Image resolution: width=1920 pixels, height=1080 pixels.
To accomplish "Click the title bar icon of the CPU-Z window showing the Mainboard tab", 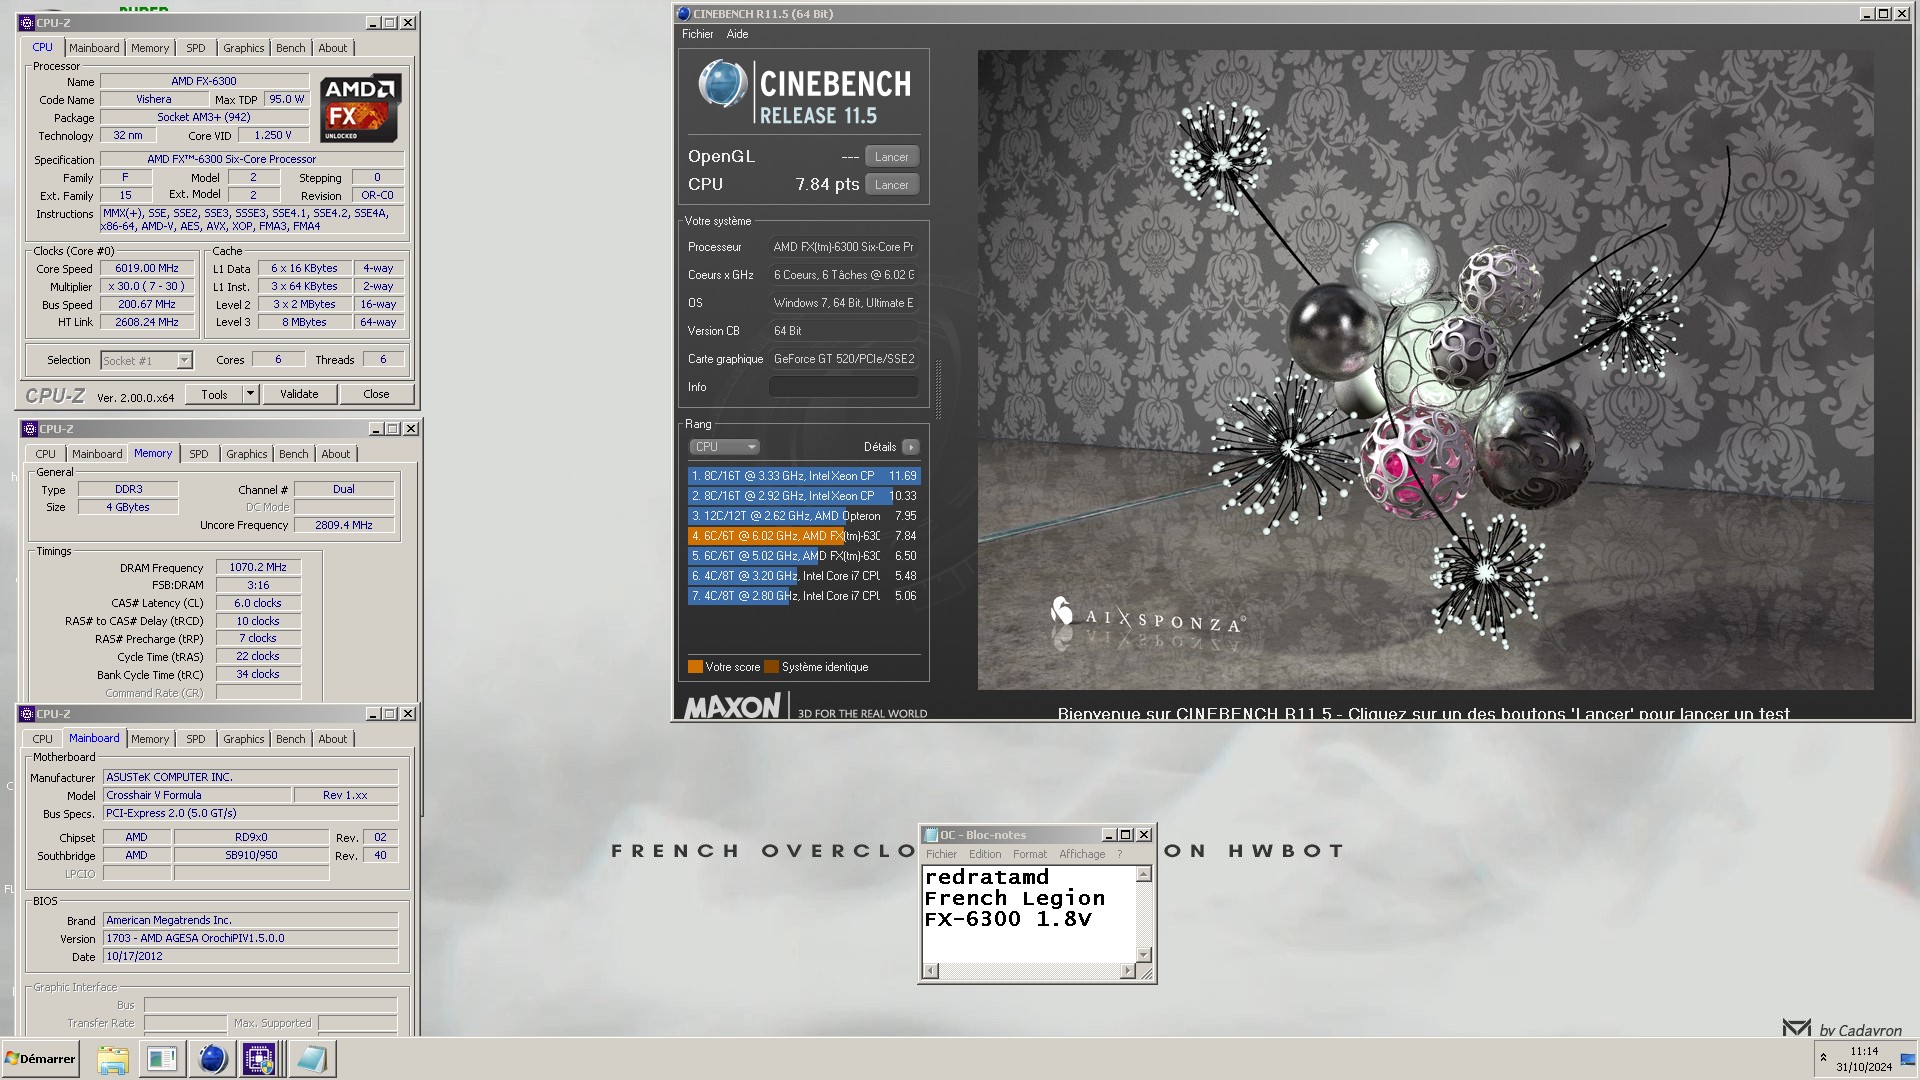I will point(27,714).
